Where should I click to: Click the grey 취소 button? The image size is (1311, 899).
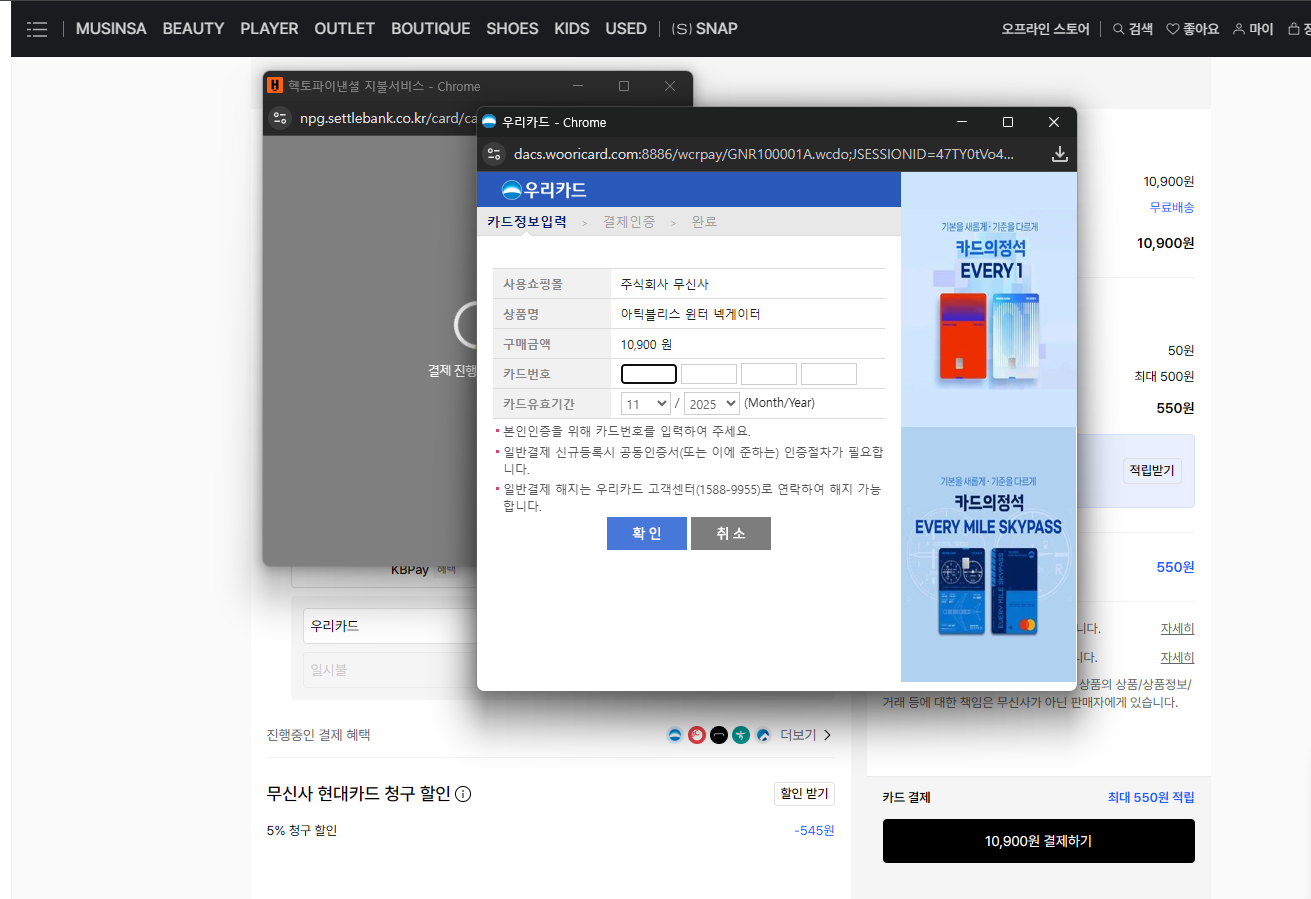[x=731, y=533]
